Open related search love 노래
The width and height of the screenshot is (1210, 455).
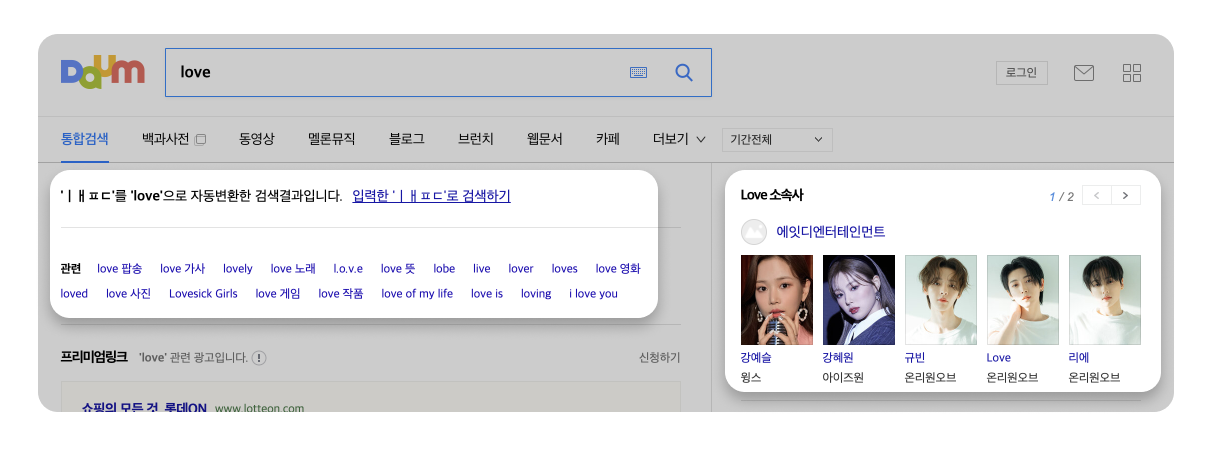(293, 268)
